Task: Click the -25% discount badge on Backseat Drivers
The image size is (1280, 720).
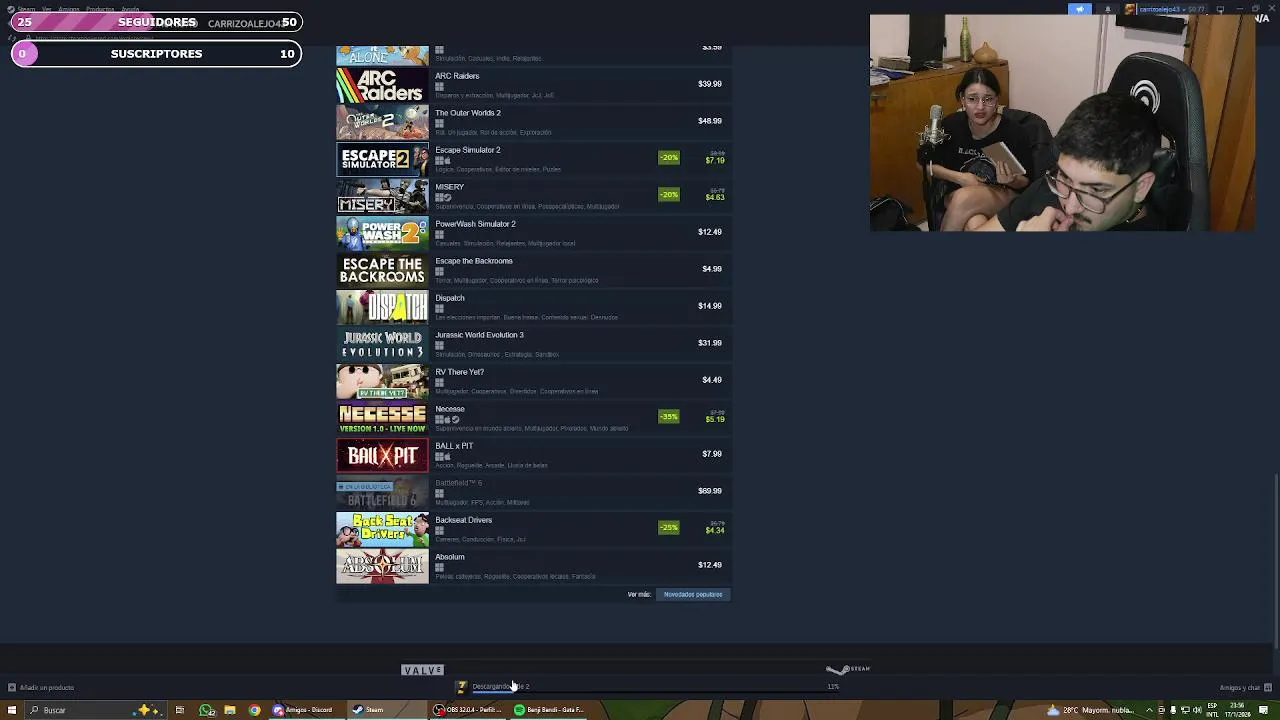Action: click(669, 528)
